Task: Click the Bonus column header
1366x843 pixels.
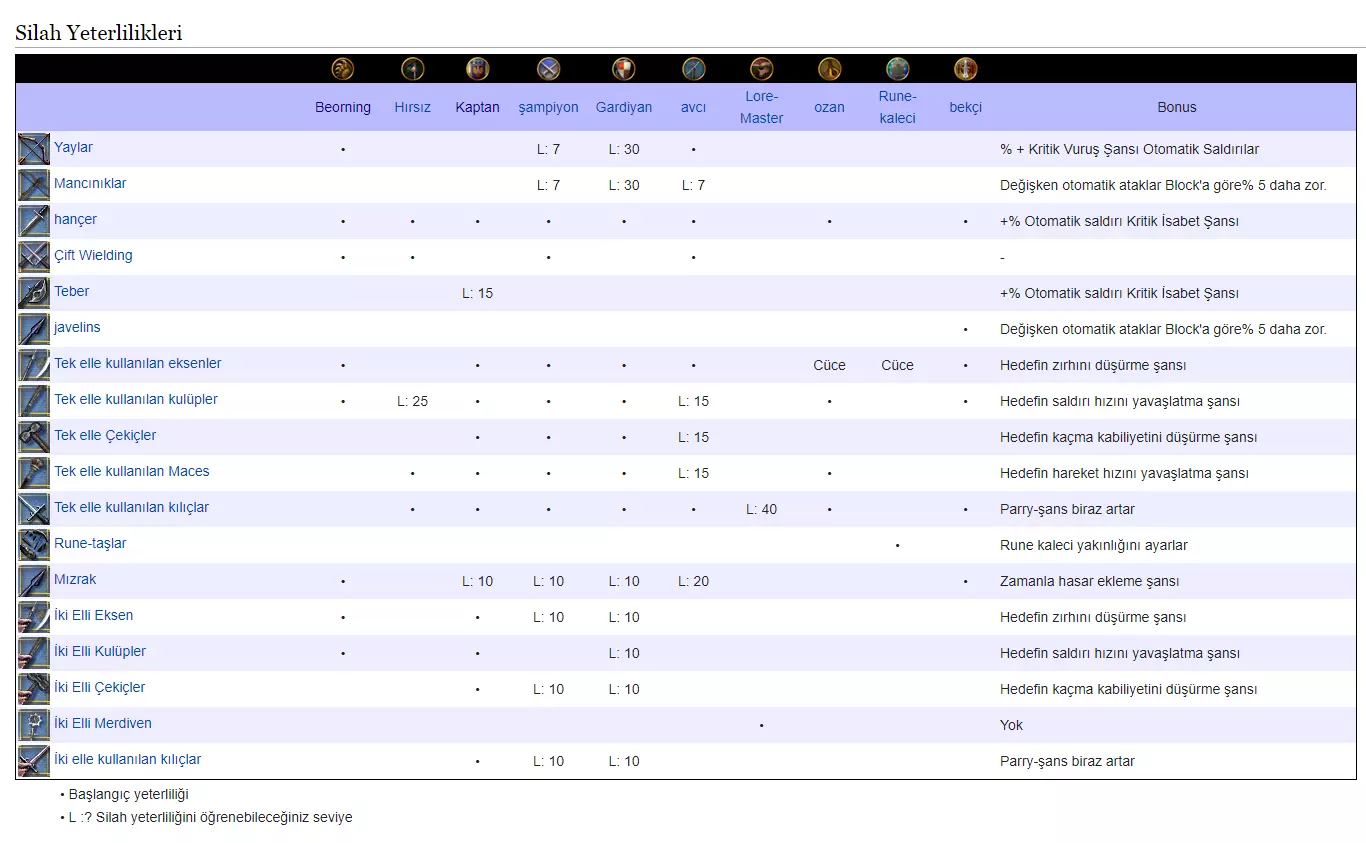Action: pyautogui.click(x=1177, y=107)
